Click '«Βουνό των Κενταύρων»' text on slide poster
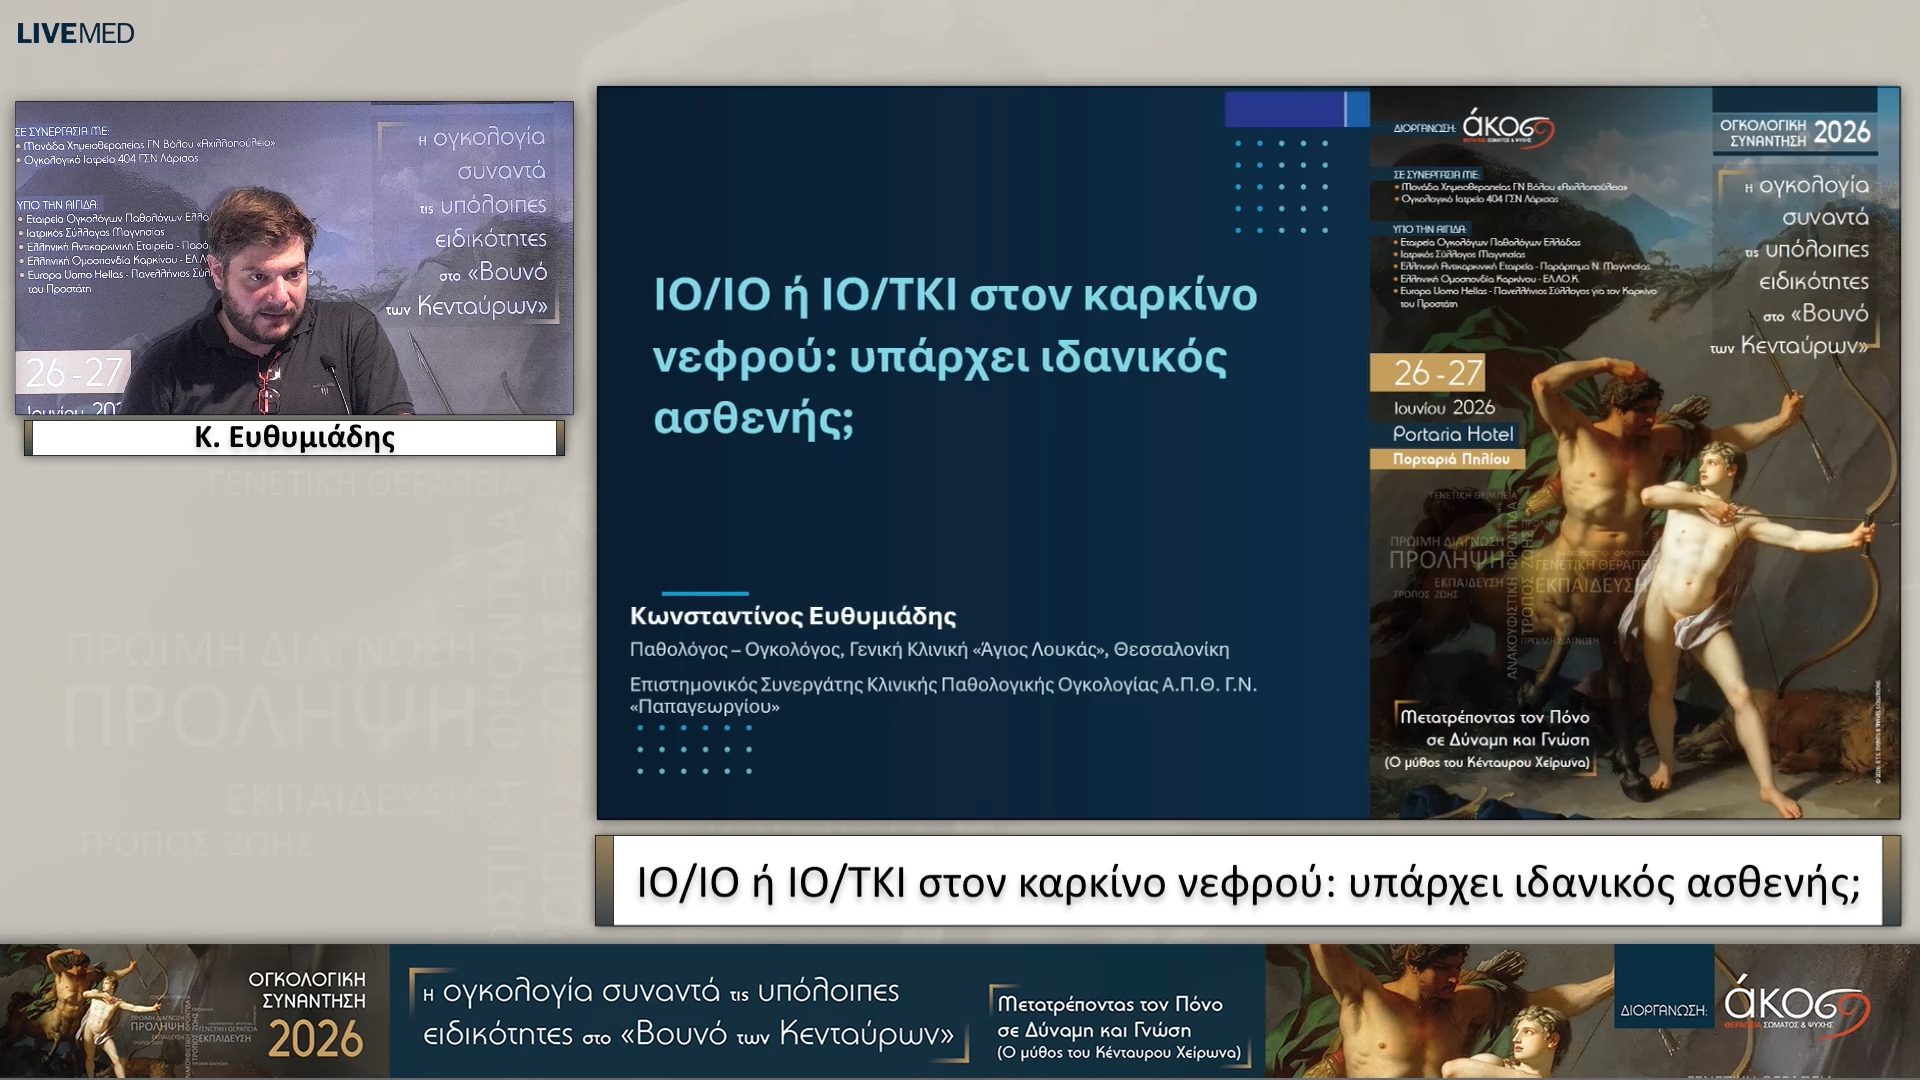Screen dimensions: 1920x1080 point(1790,329)
